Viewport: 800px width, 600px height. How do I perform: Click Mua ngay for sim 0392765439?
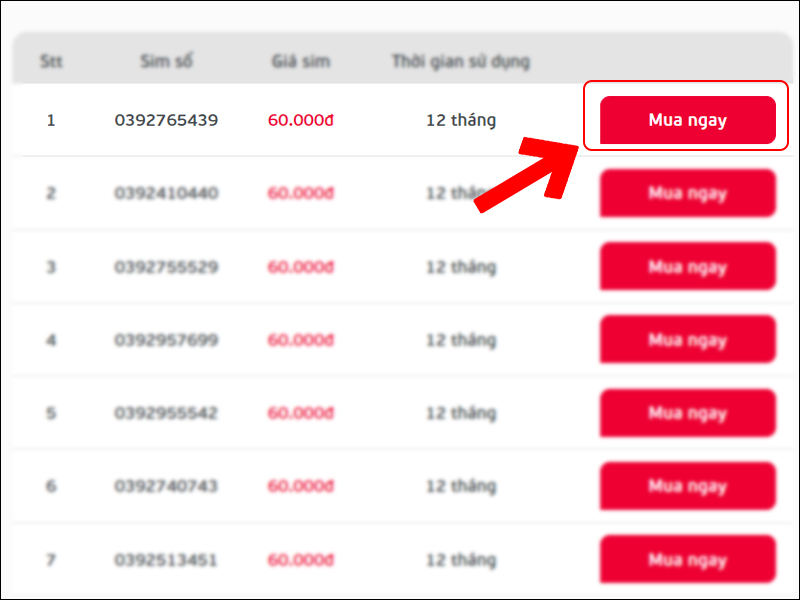[688, 120]
